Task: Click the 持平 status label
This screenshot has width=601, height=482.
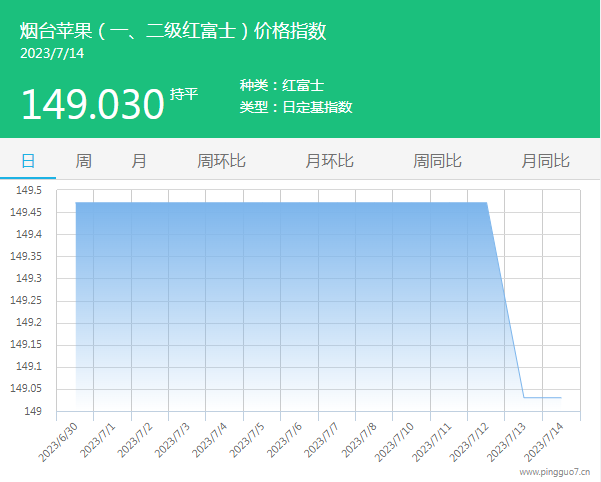Action: pos(184,94)
